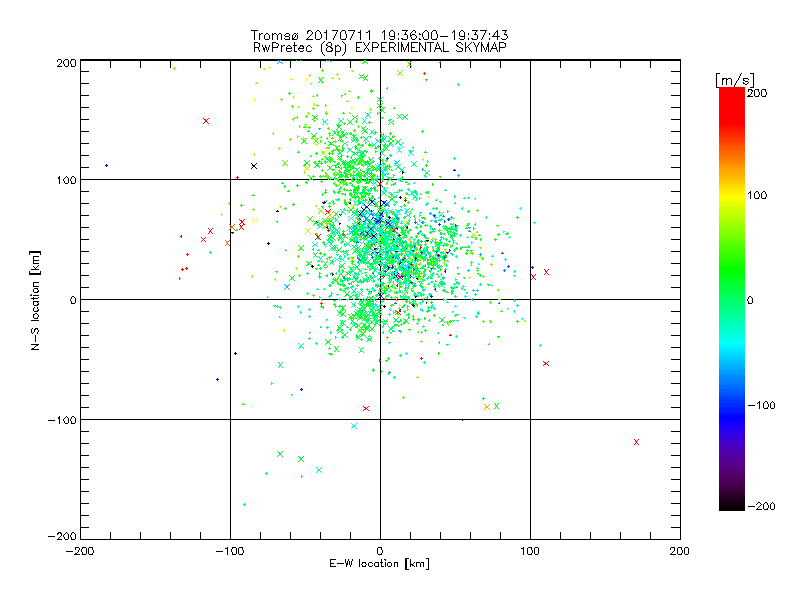Click the colorbar's '200' label
Viewport: 800px width, 600px height.
[x=757, y=93]
